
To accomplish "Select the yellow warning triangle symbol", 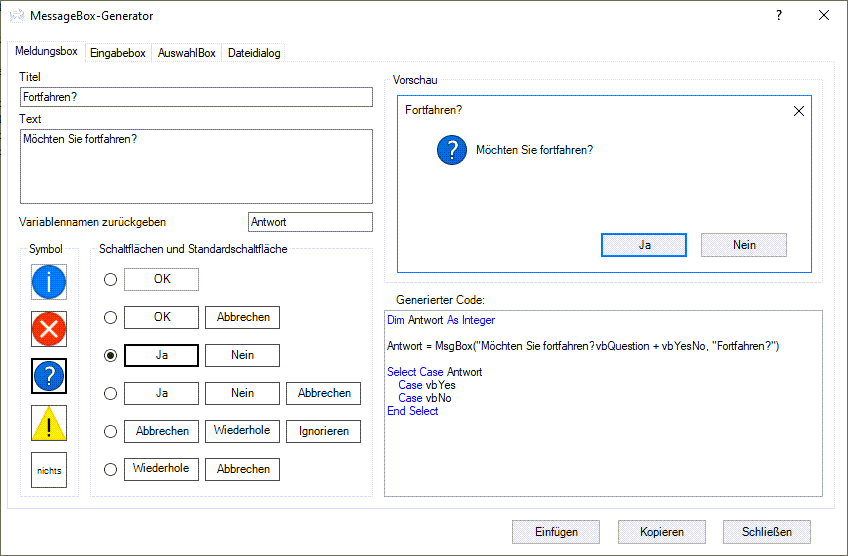I will (x=49, y=423).
